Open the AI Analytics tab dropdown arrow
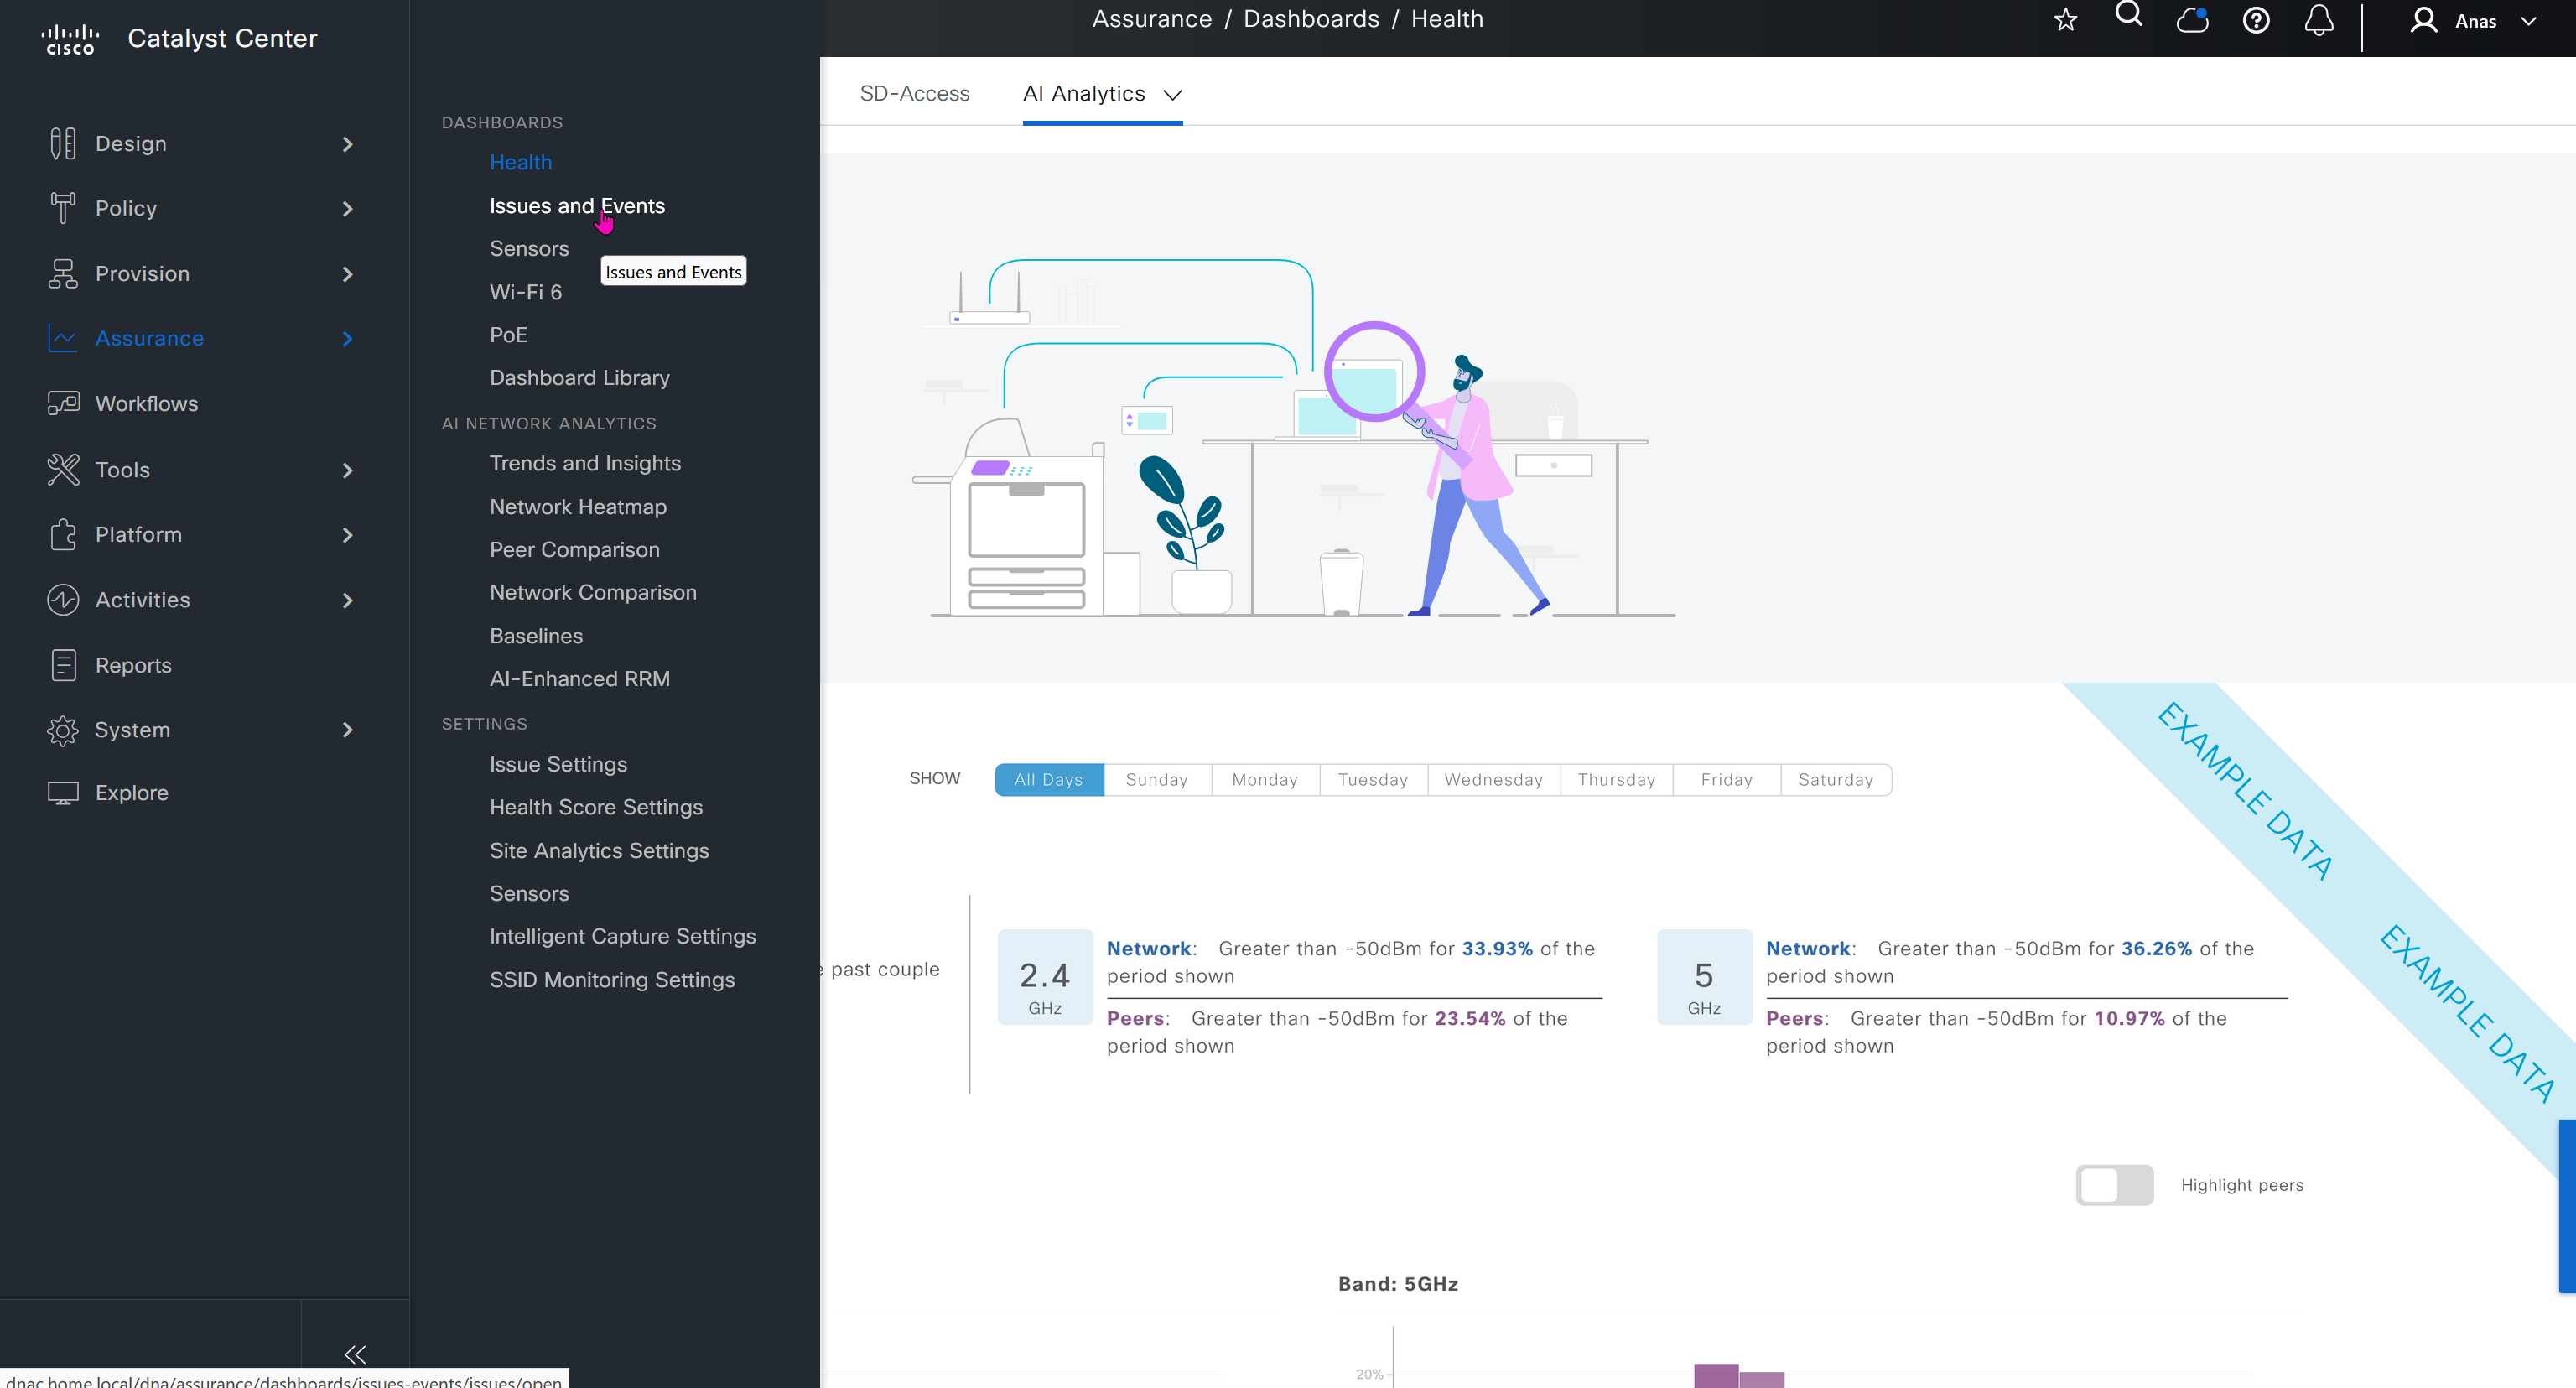The width and height of the screenshot is (2576, 1388). point(1173,95)
